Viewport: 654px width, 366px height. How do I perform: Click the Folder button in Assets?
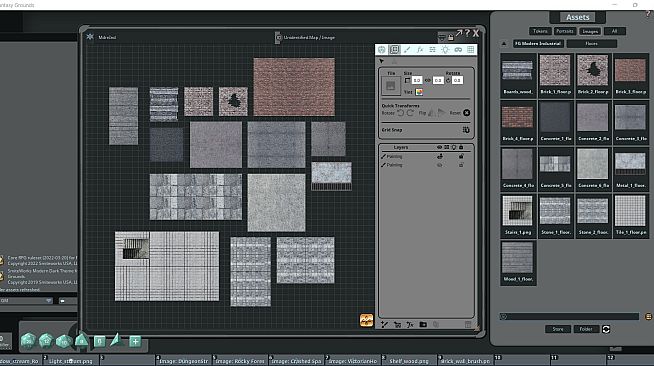pos(586,329)
